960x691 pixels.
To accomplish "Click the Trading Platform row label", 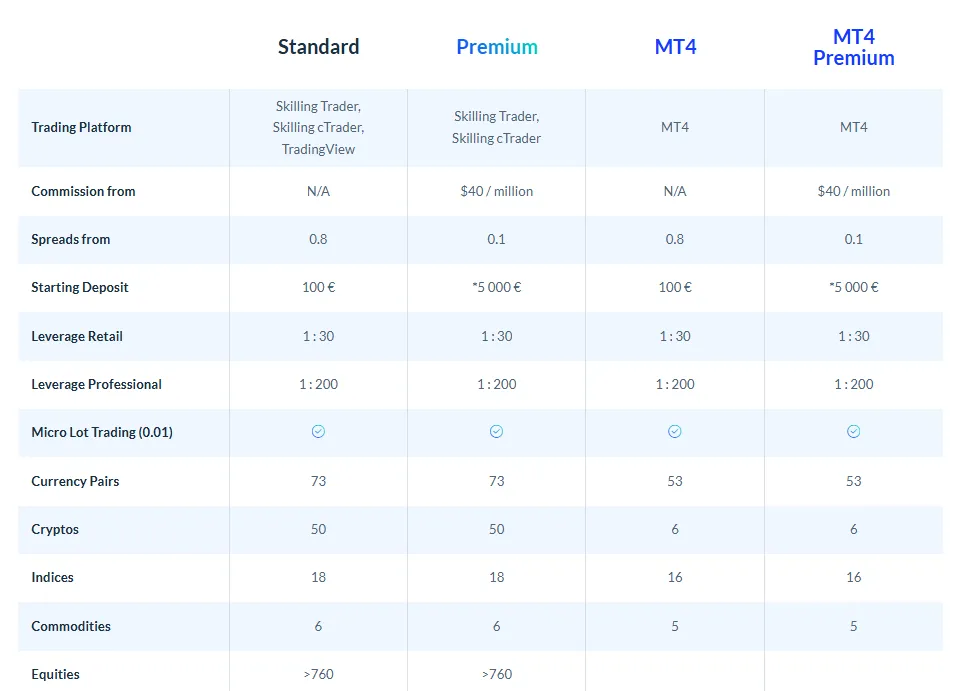I will [x=81, y=127].
